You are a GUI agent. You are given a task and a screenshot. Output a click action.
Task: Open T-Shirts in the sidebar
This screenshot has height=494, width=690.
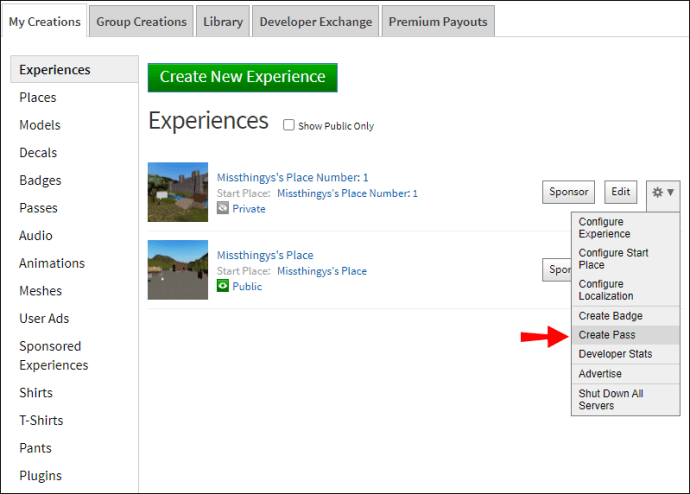pyautogui.click(x=41, y=420)
